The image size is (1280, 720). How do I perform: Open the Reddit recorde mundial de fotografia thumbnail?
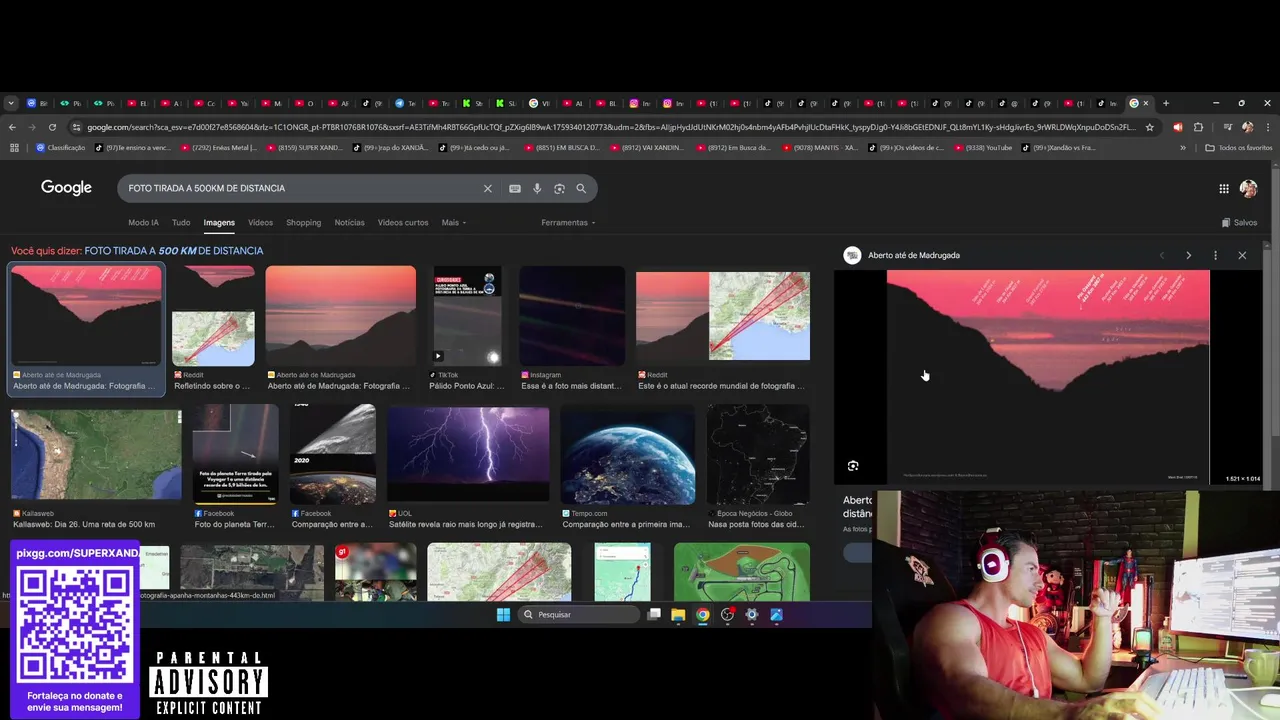click(723, 316)
